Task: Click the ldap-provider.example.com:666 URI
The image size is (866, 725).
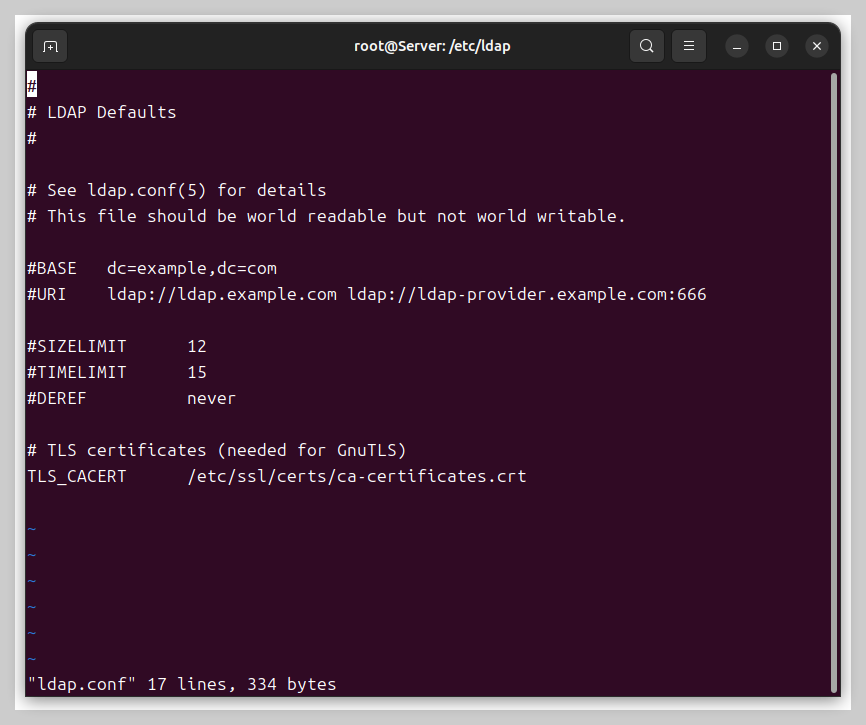Action: pyautogui.click(x=527, y=294)
